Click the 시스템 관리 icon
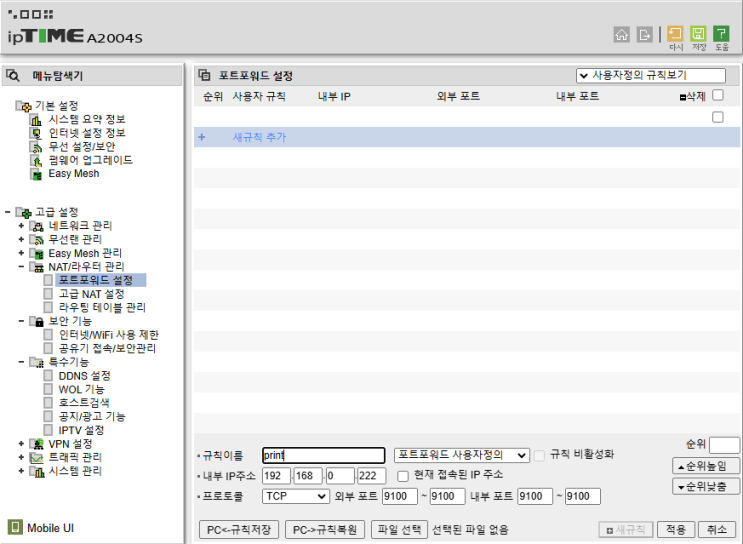The height and width of the screenshot is (544, 743). (x=36, y=471)
